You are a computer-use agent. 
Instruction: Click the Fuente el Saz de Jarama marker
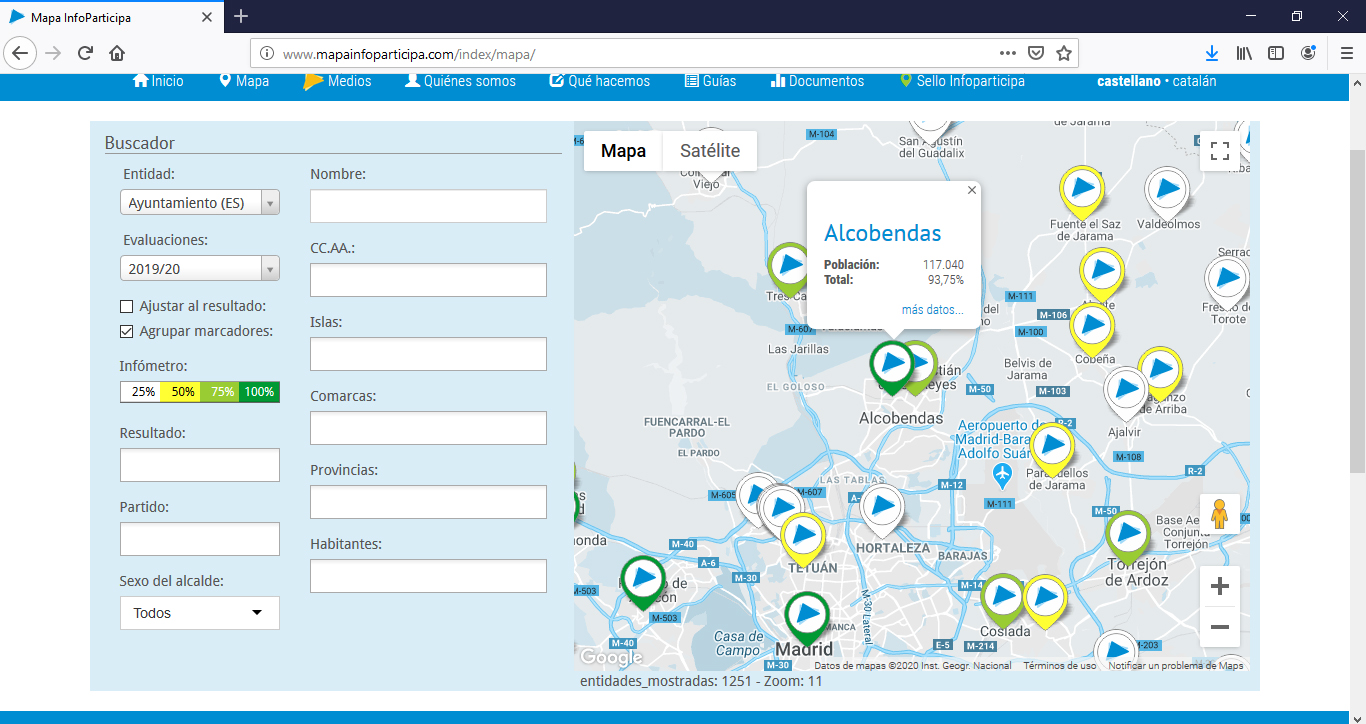click(1081, 191)
